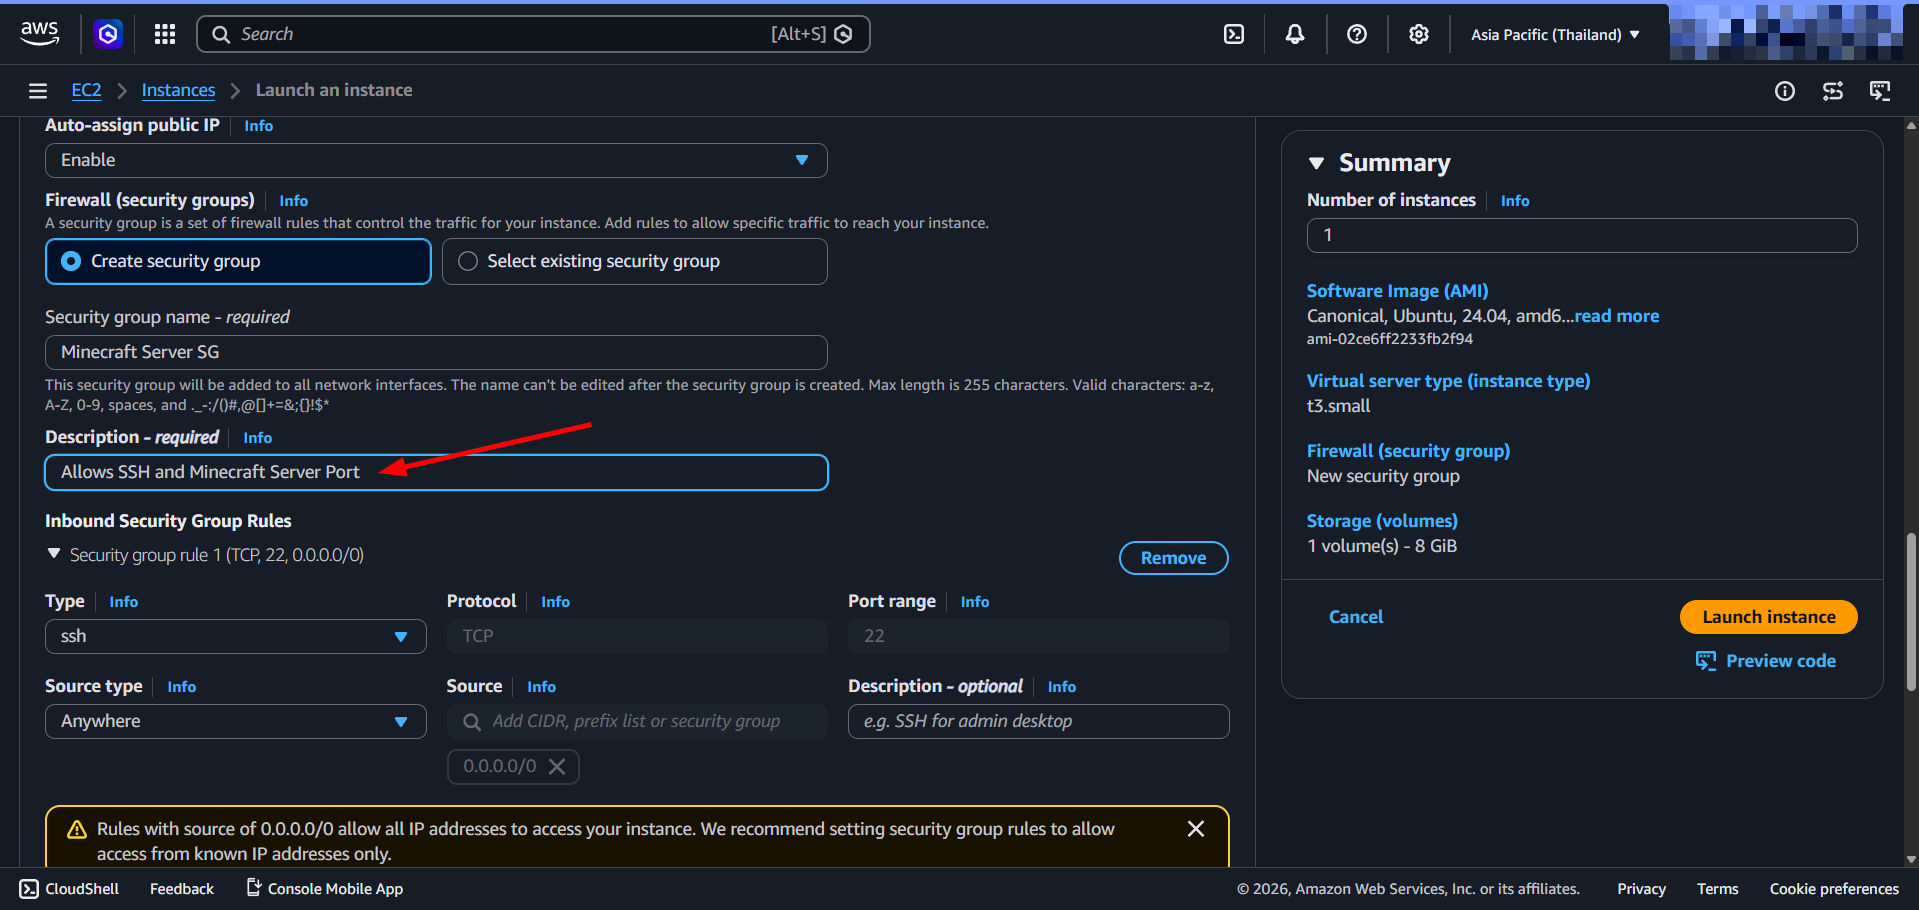
Task: Focus the AWS Search bar
Action: click(533, 34)
